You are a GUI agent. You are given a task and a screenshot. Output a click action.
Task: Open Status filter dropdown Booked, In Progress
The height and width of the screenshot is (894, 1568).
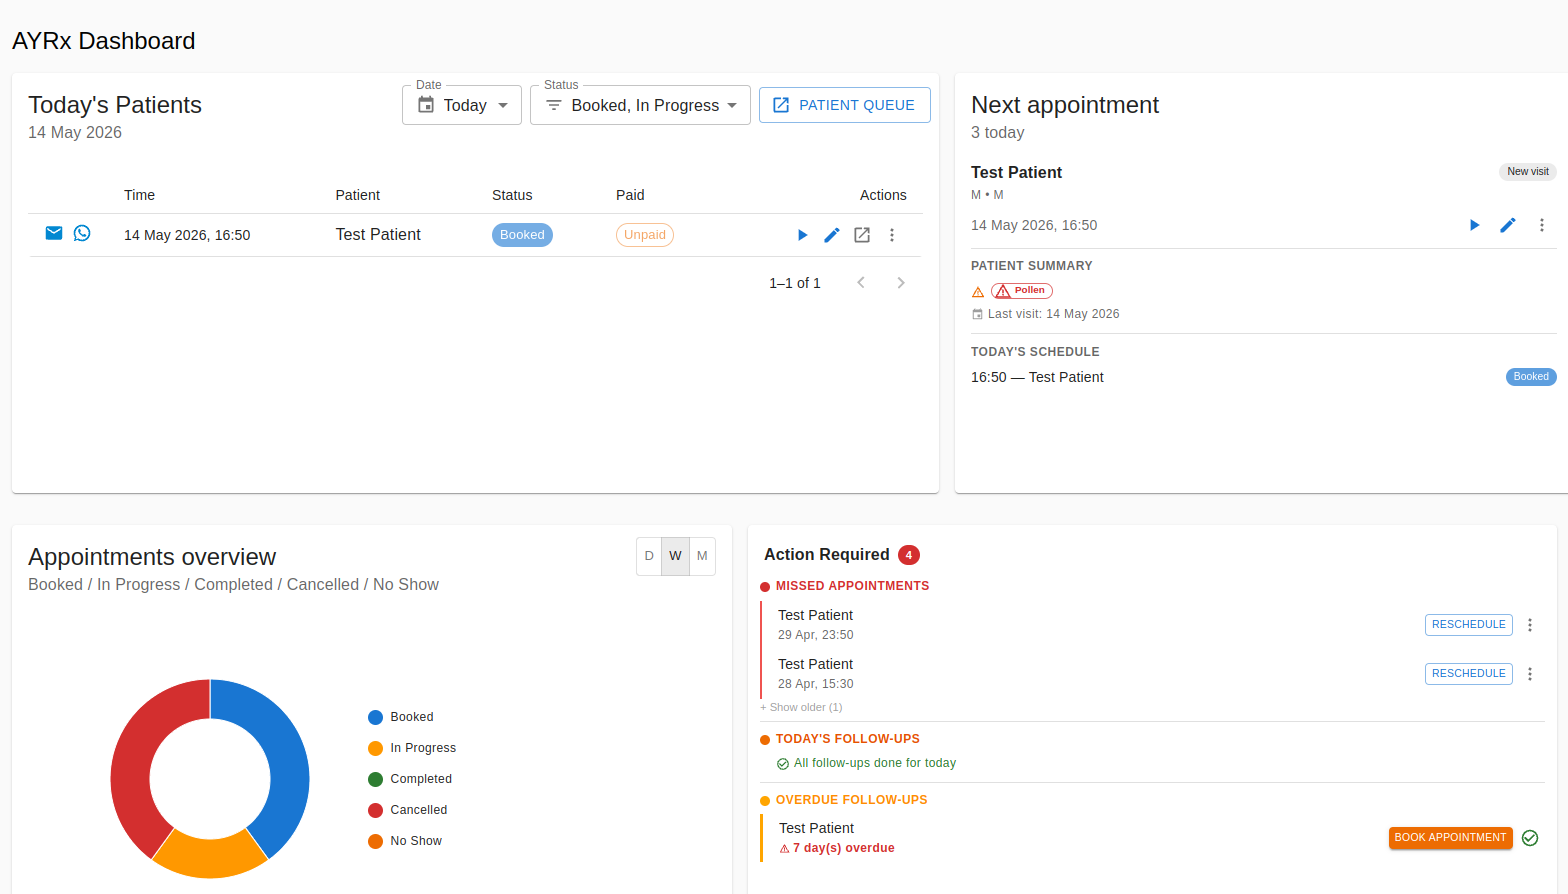(640, 105)
